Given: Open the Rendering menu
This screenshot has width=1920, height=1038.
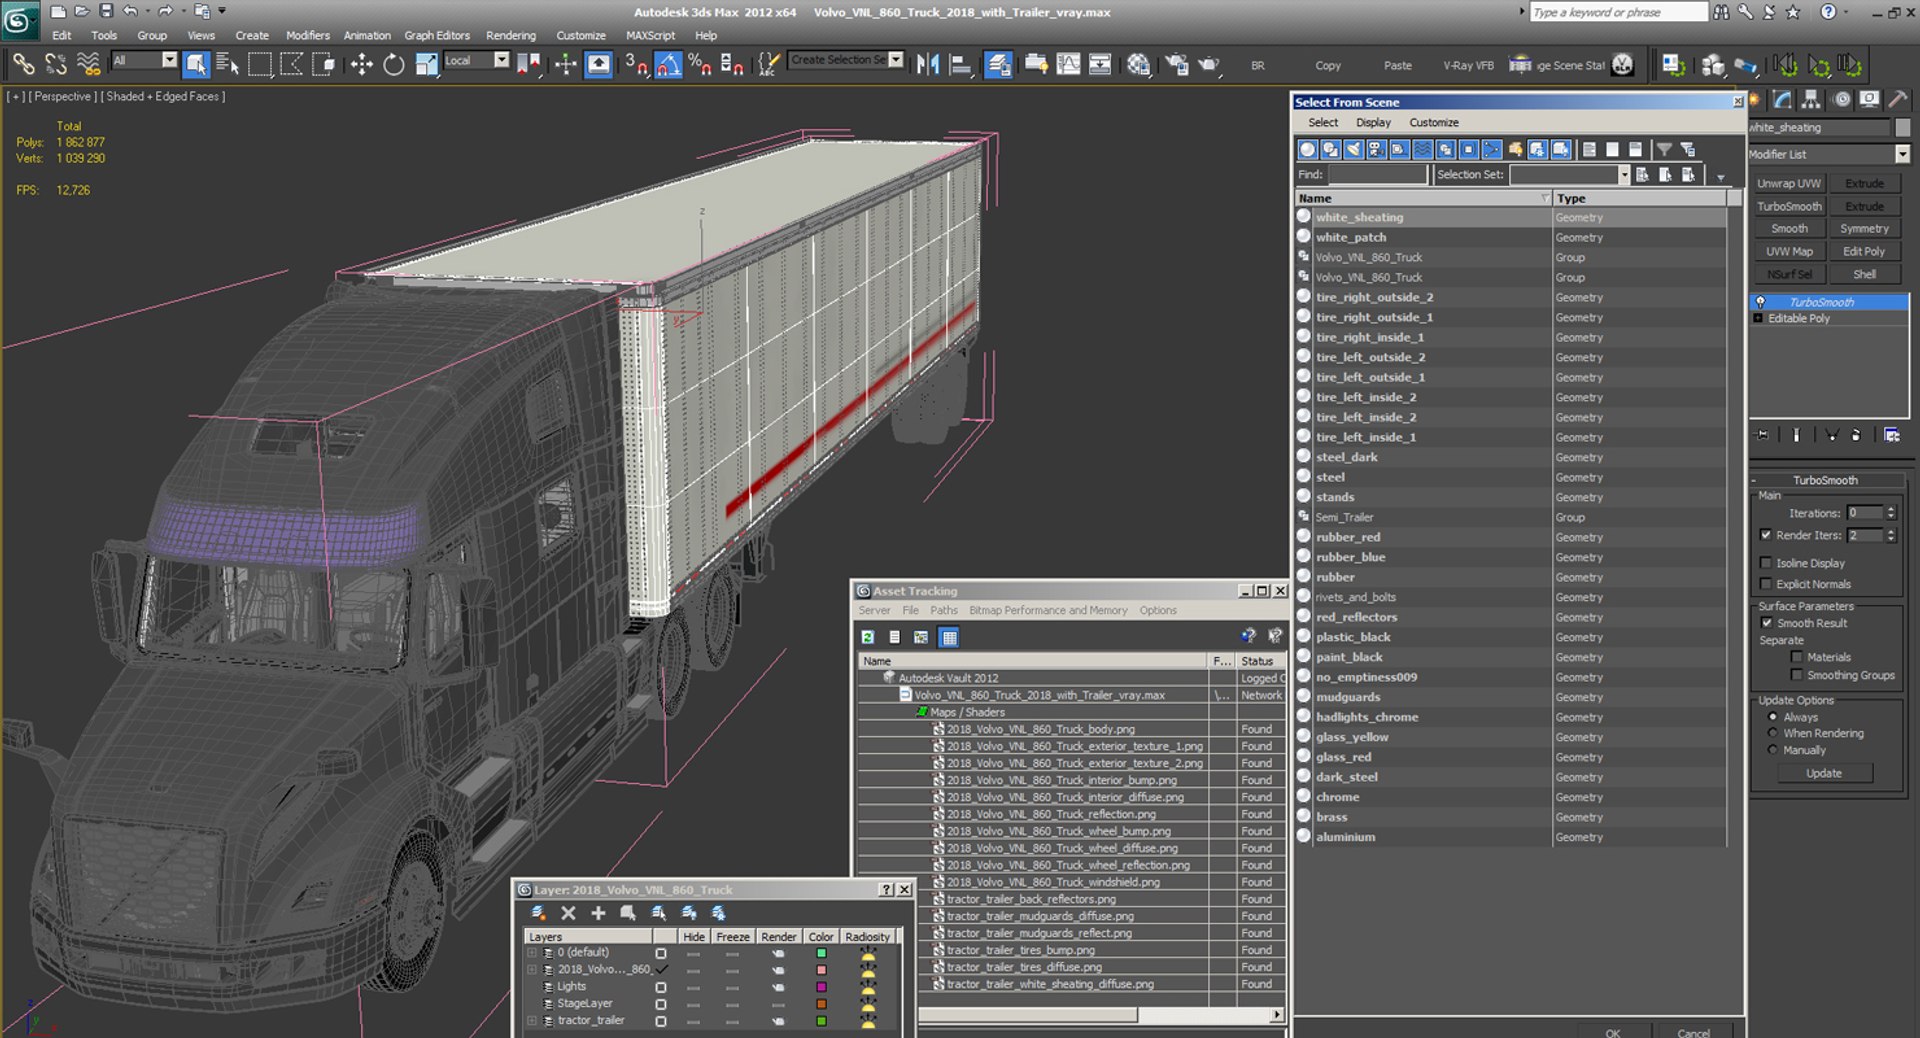Looking at the screenshot, I should [510, 35].
